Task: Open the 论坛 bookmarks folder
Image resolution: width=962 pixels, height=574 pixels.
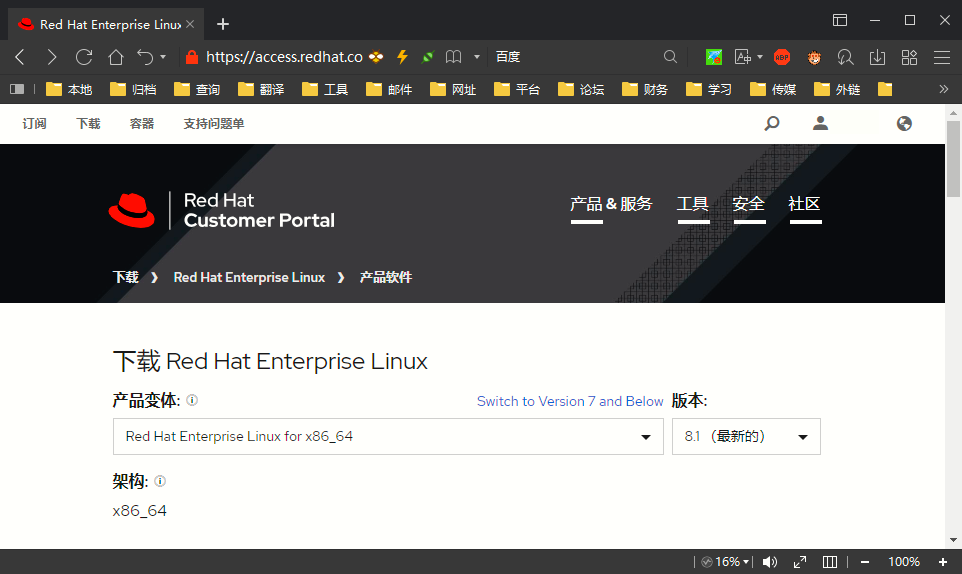Action: pos(581,90)
